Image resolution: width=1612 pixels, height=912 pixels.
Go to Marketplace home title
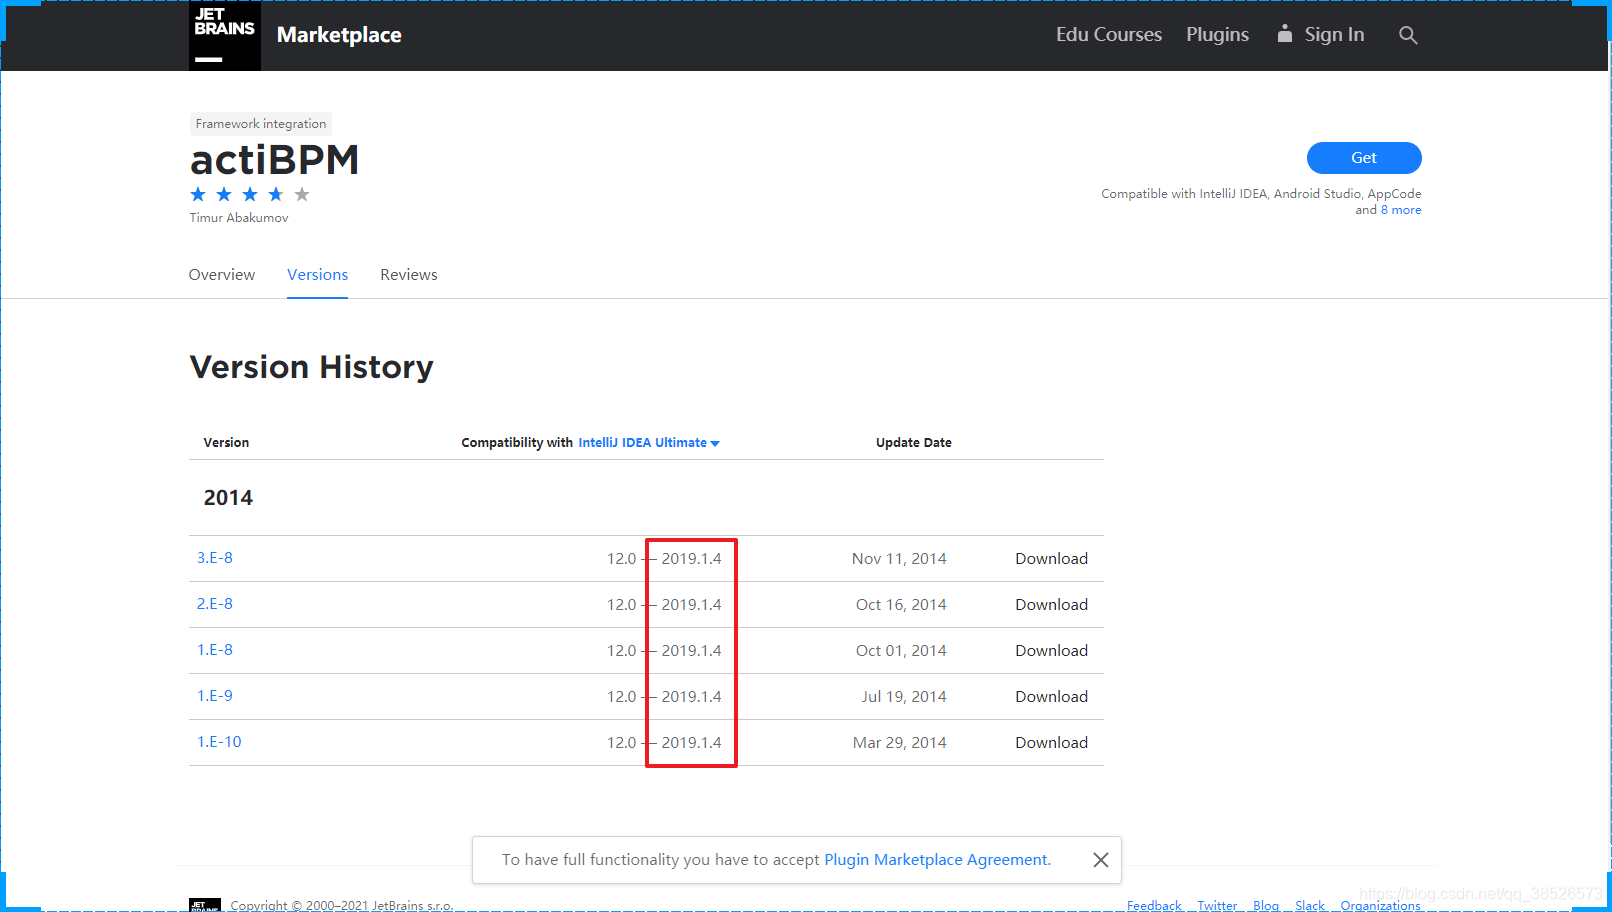339,35
